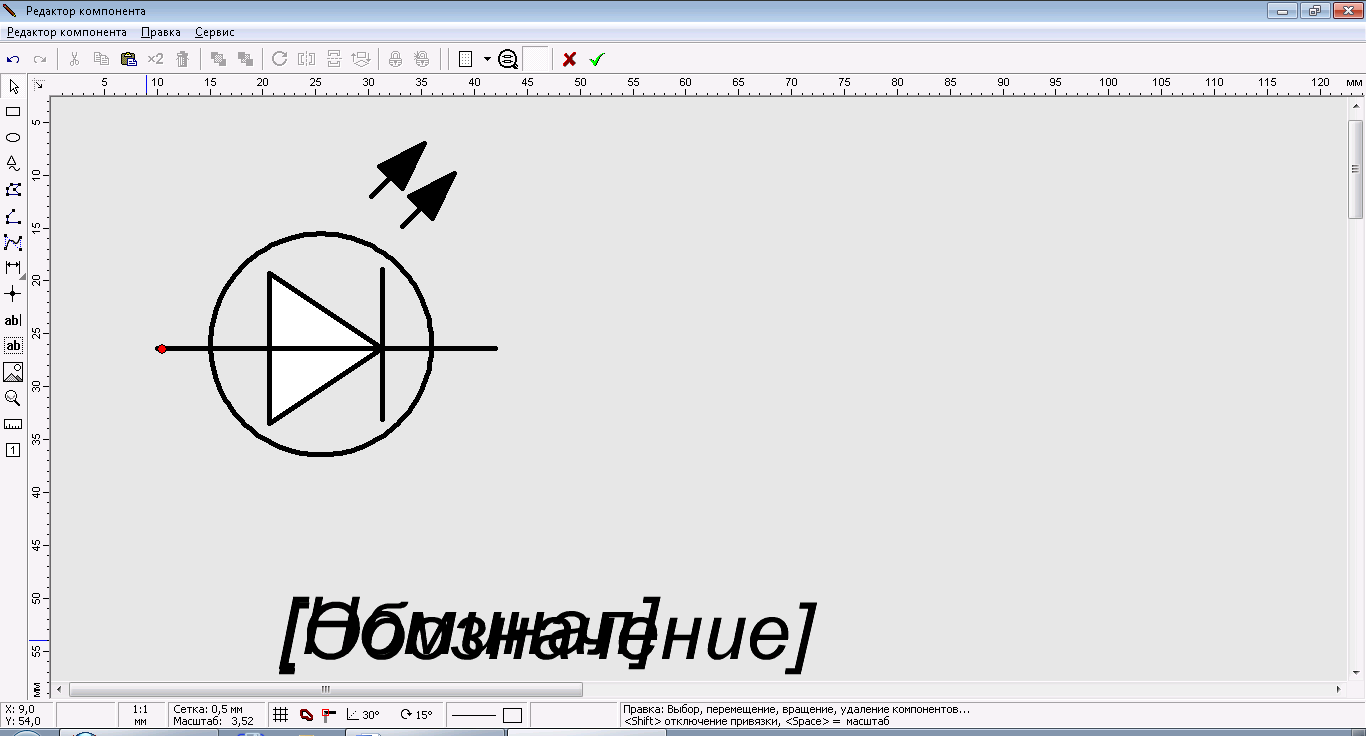Select the Ellipse drawing tool

[x=13, y=138]
